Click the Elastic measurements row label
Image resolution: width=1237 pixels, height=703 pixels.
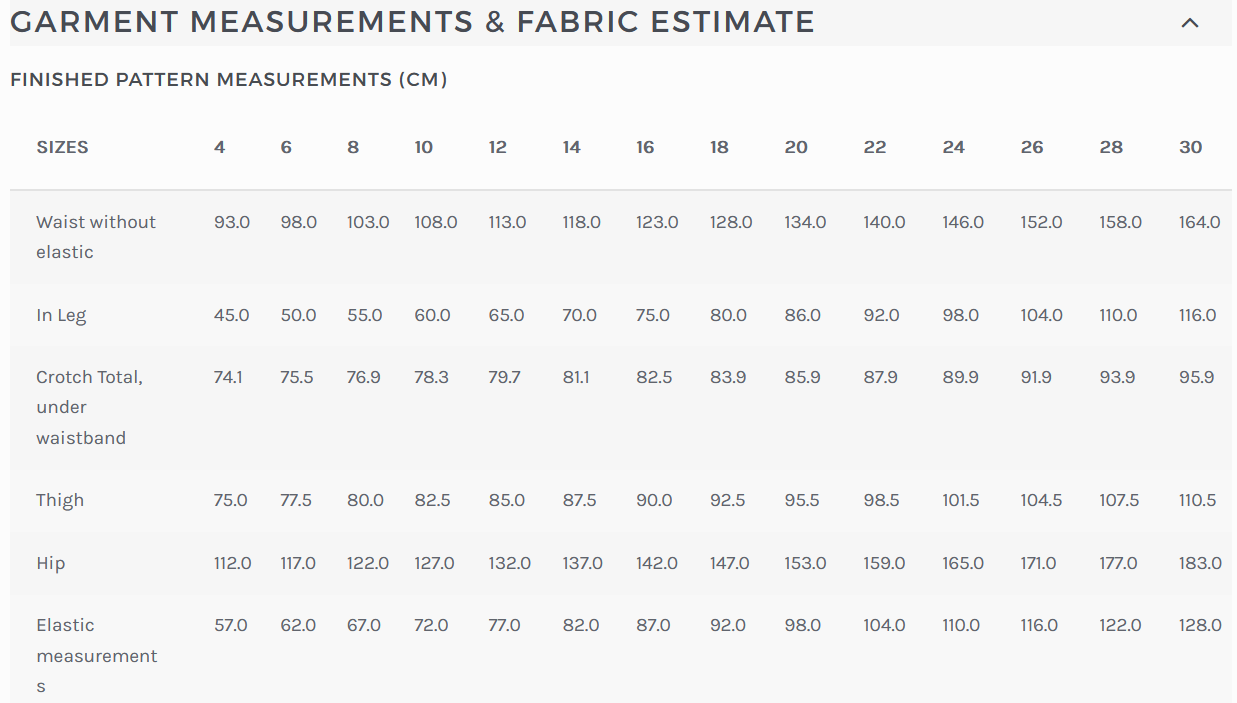[x=97, y=655]
